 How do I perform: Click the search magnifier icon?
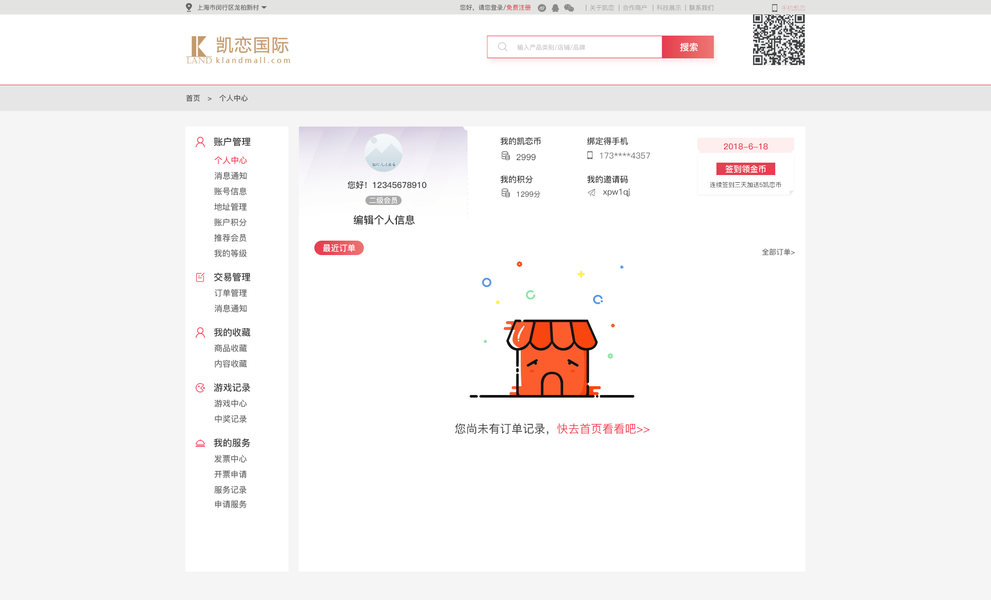pyautogui.click(x=501, y=46)
